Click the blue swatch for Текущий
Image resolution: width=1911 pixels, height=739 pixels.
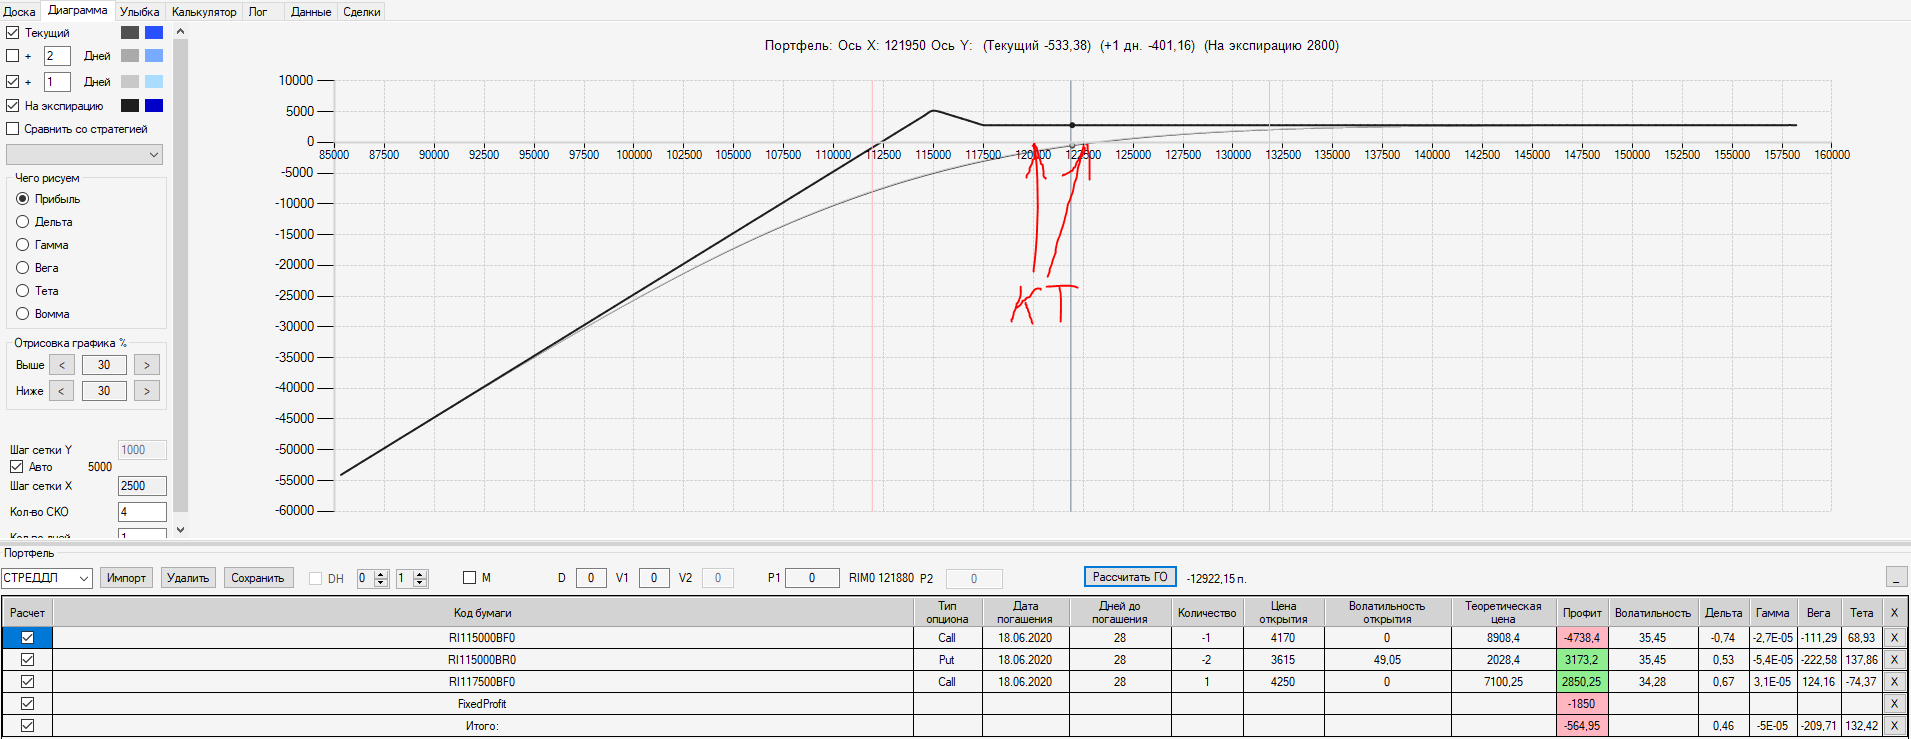point(154,33)
